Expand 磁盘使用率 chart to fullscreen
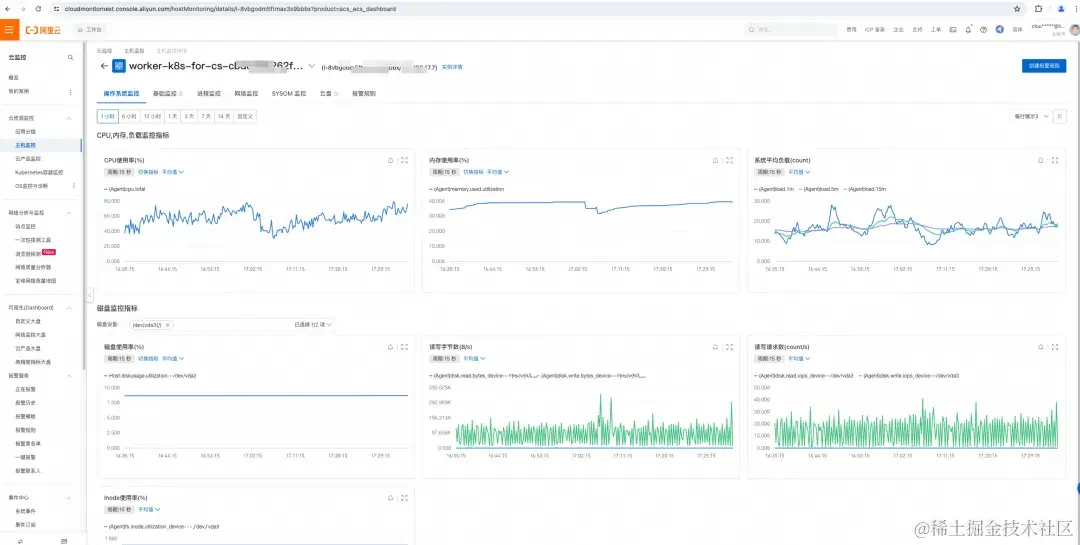 click(x=404, y=347)
